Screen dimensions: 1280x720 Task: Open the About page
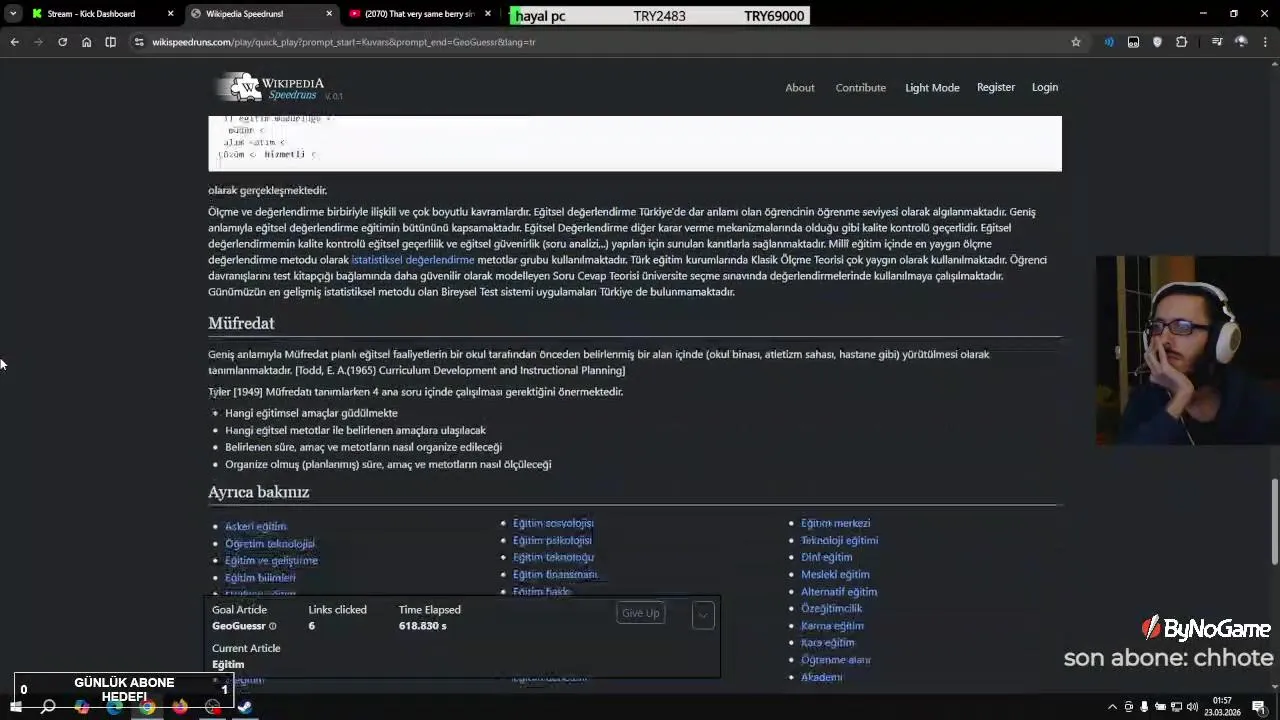[x=800, y=88]
